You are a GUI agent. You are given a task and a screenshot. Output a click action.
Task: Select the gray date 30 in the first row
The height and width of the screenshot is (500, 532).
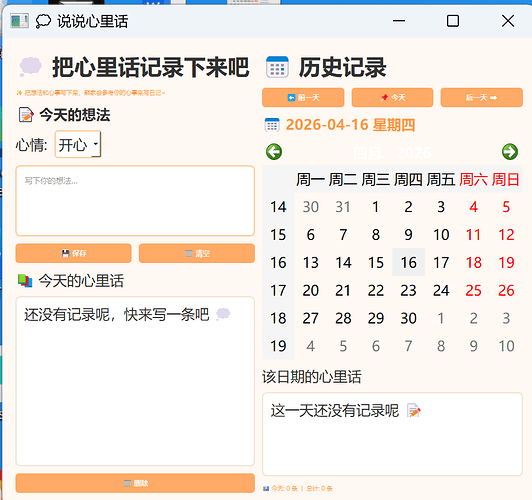[x=310, y=207]
